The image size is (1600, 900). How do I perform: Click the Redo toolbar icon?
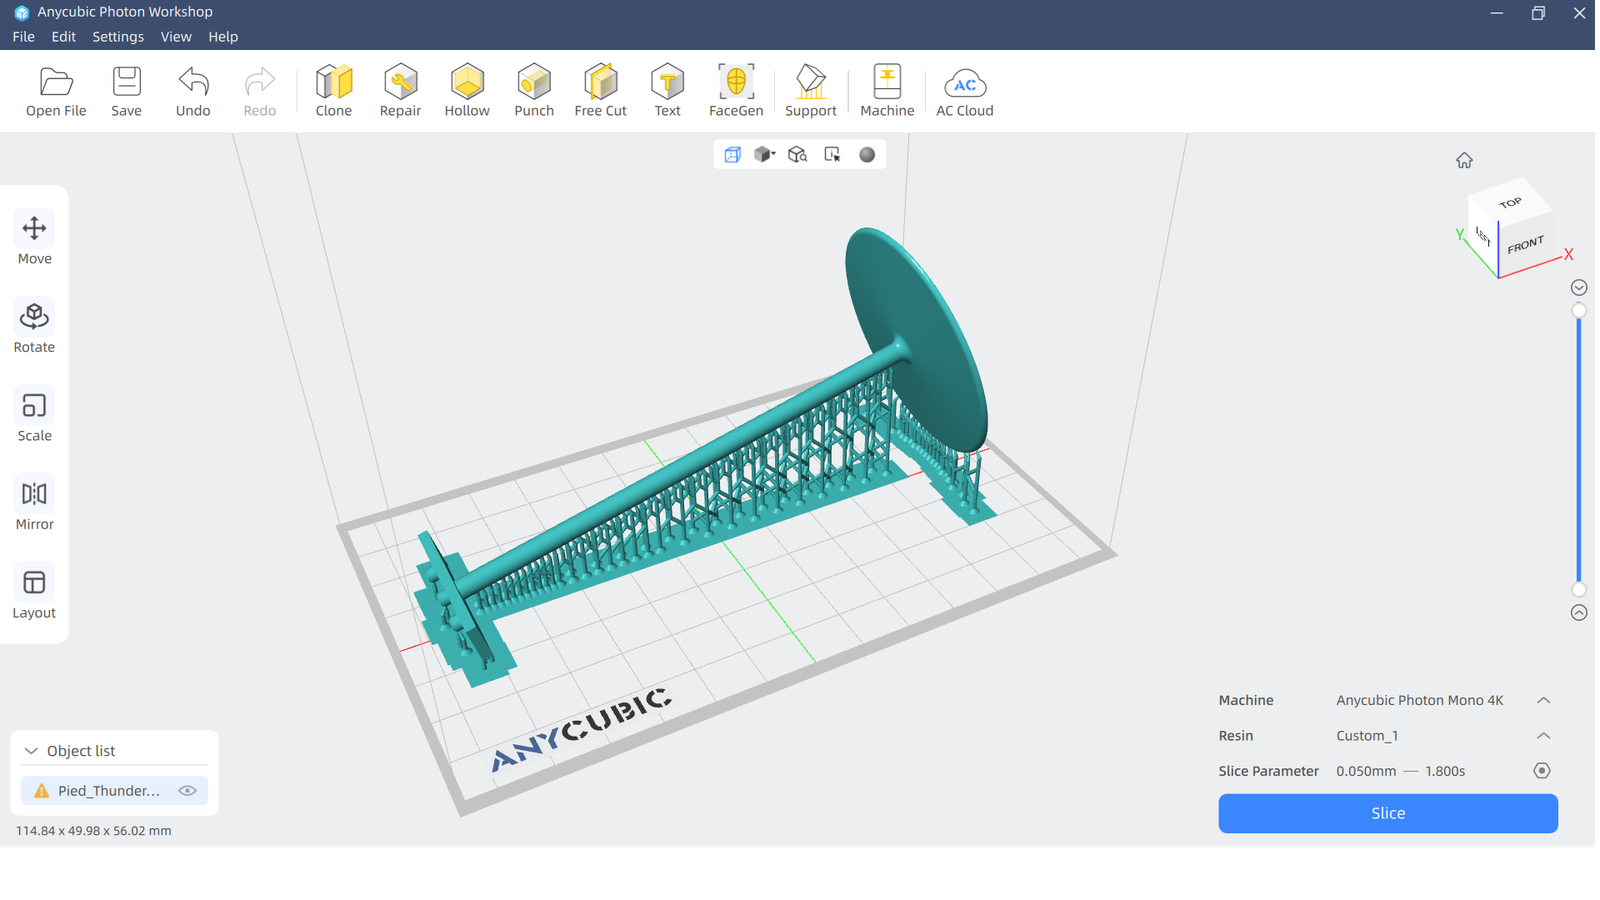pyautogui.click(x=260, y=91)
